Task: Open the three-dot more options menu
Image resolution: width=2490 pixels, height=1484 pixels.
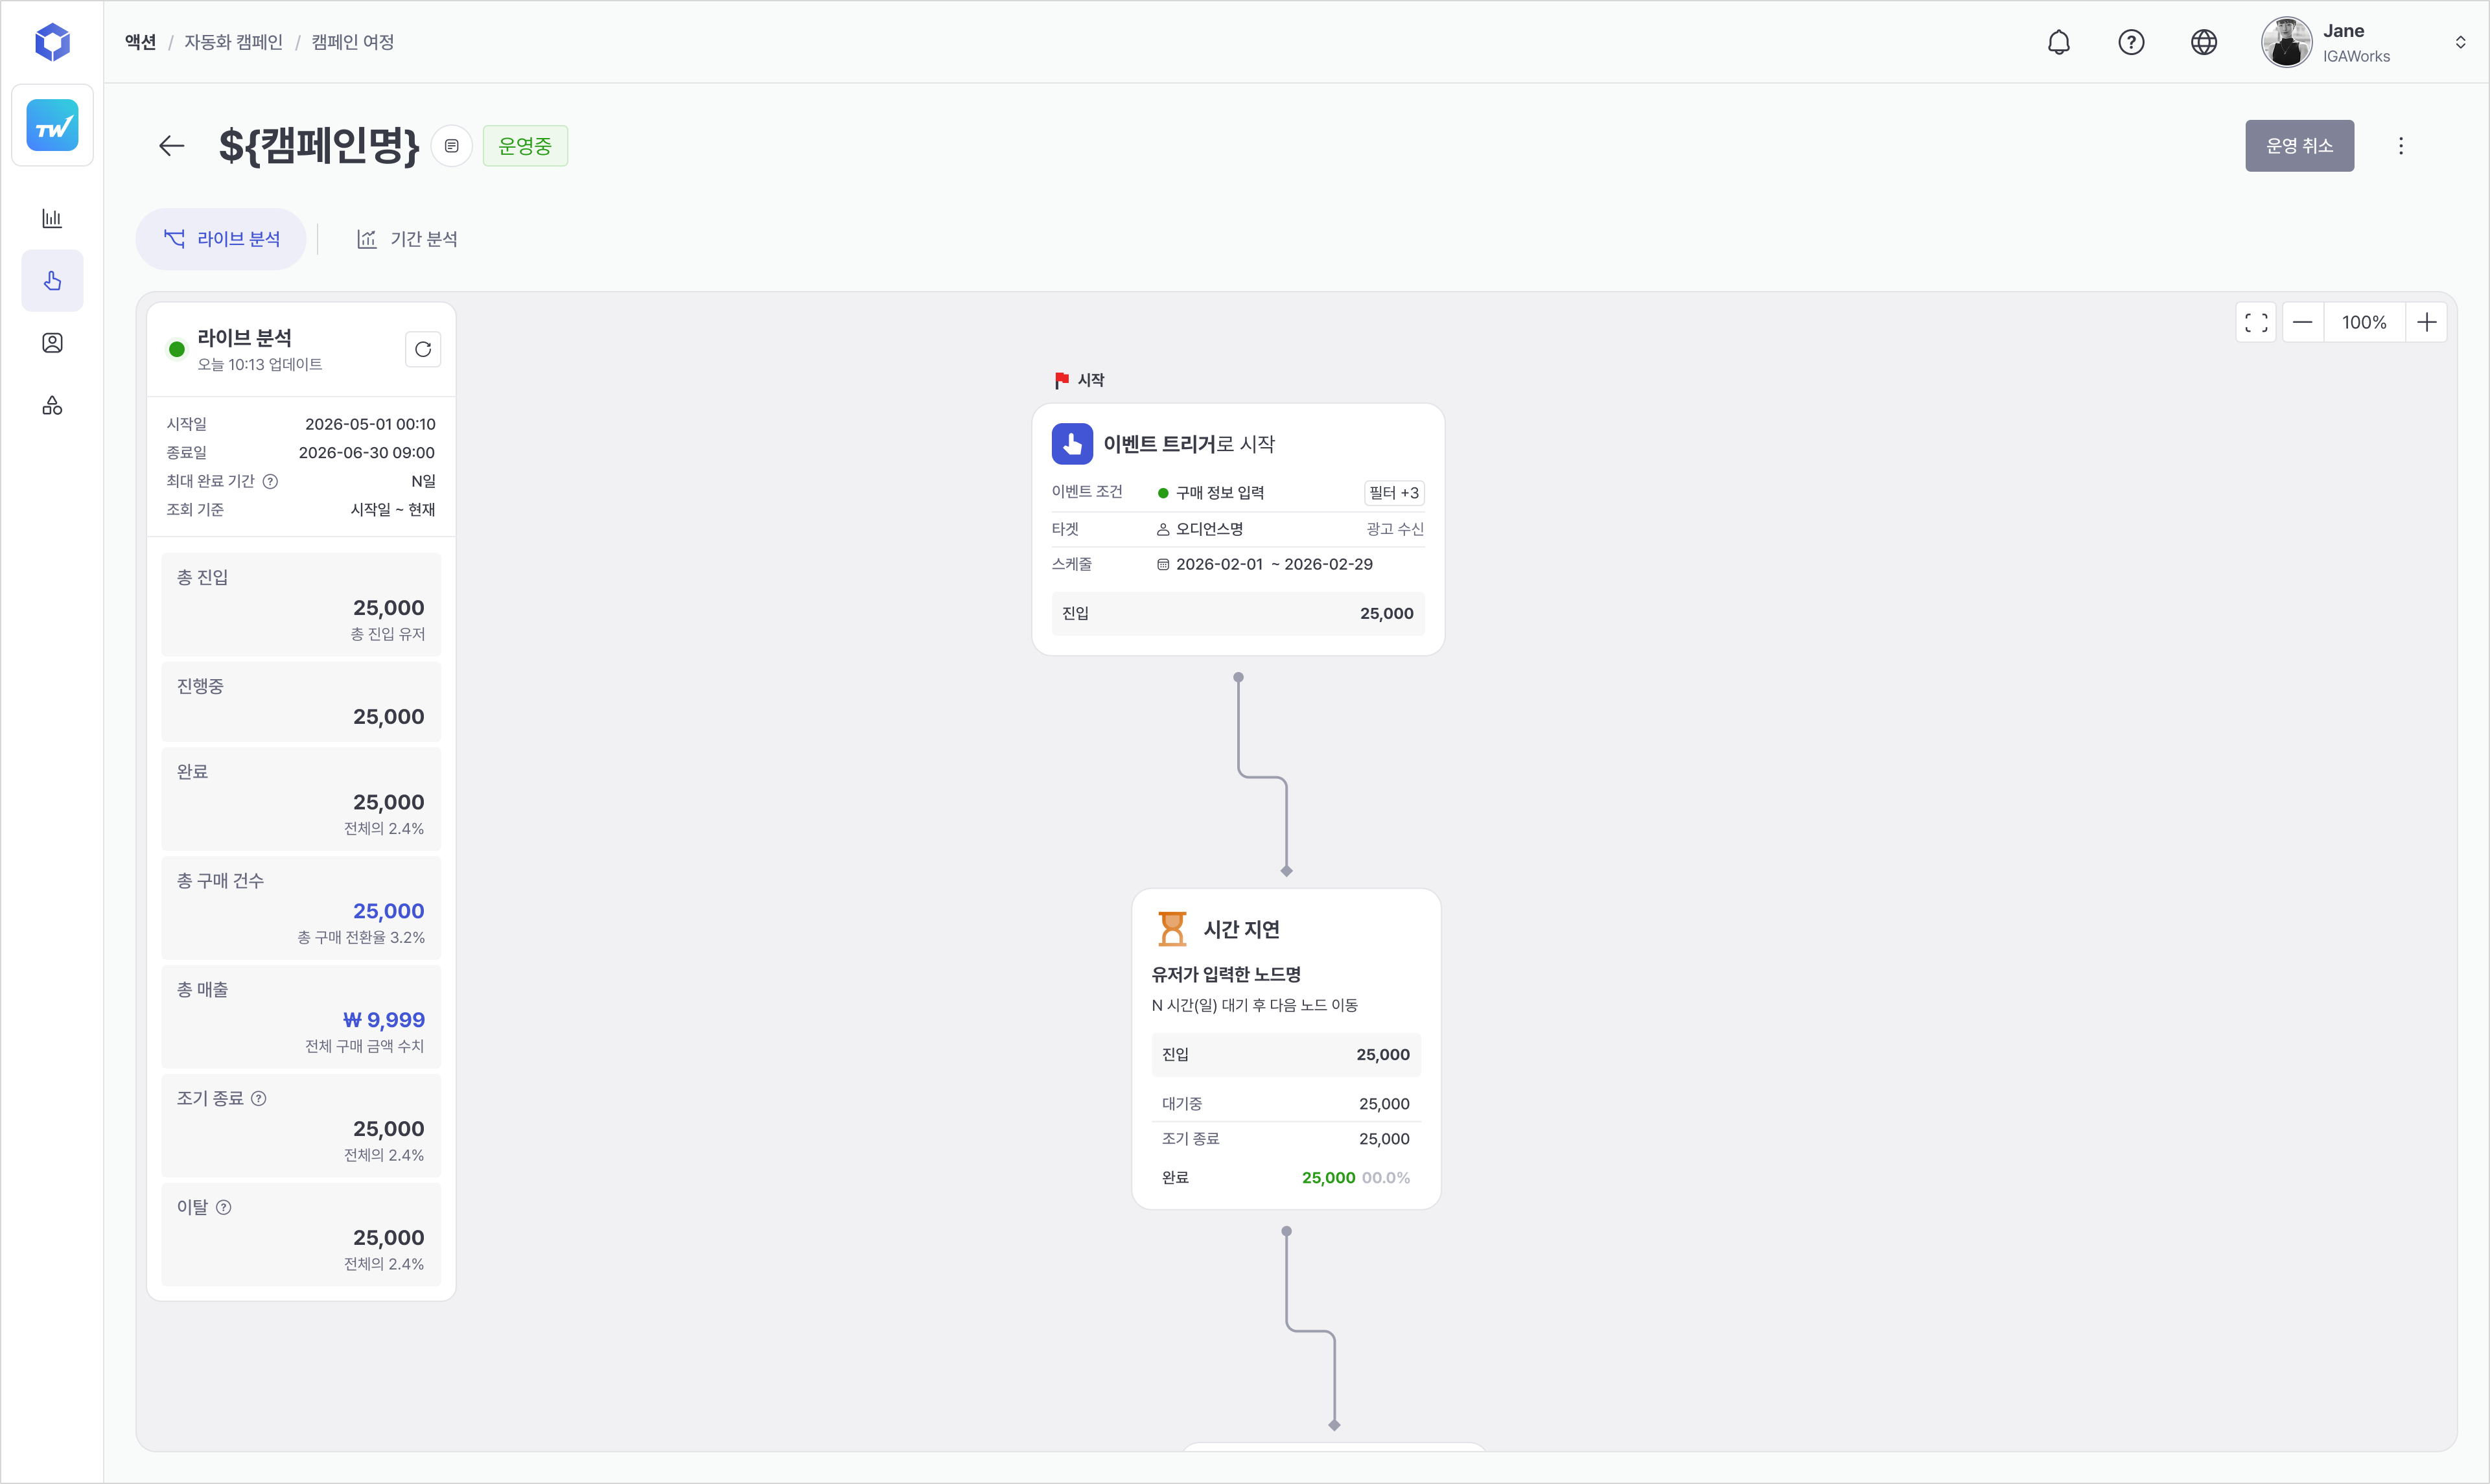Action: 2401,146
